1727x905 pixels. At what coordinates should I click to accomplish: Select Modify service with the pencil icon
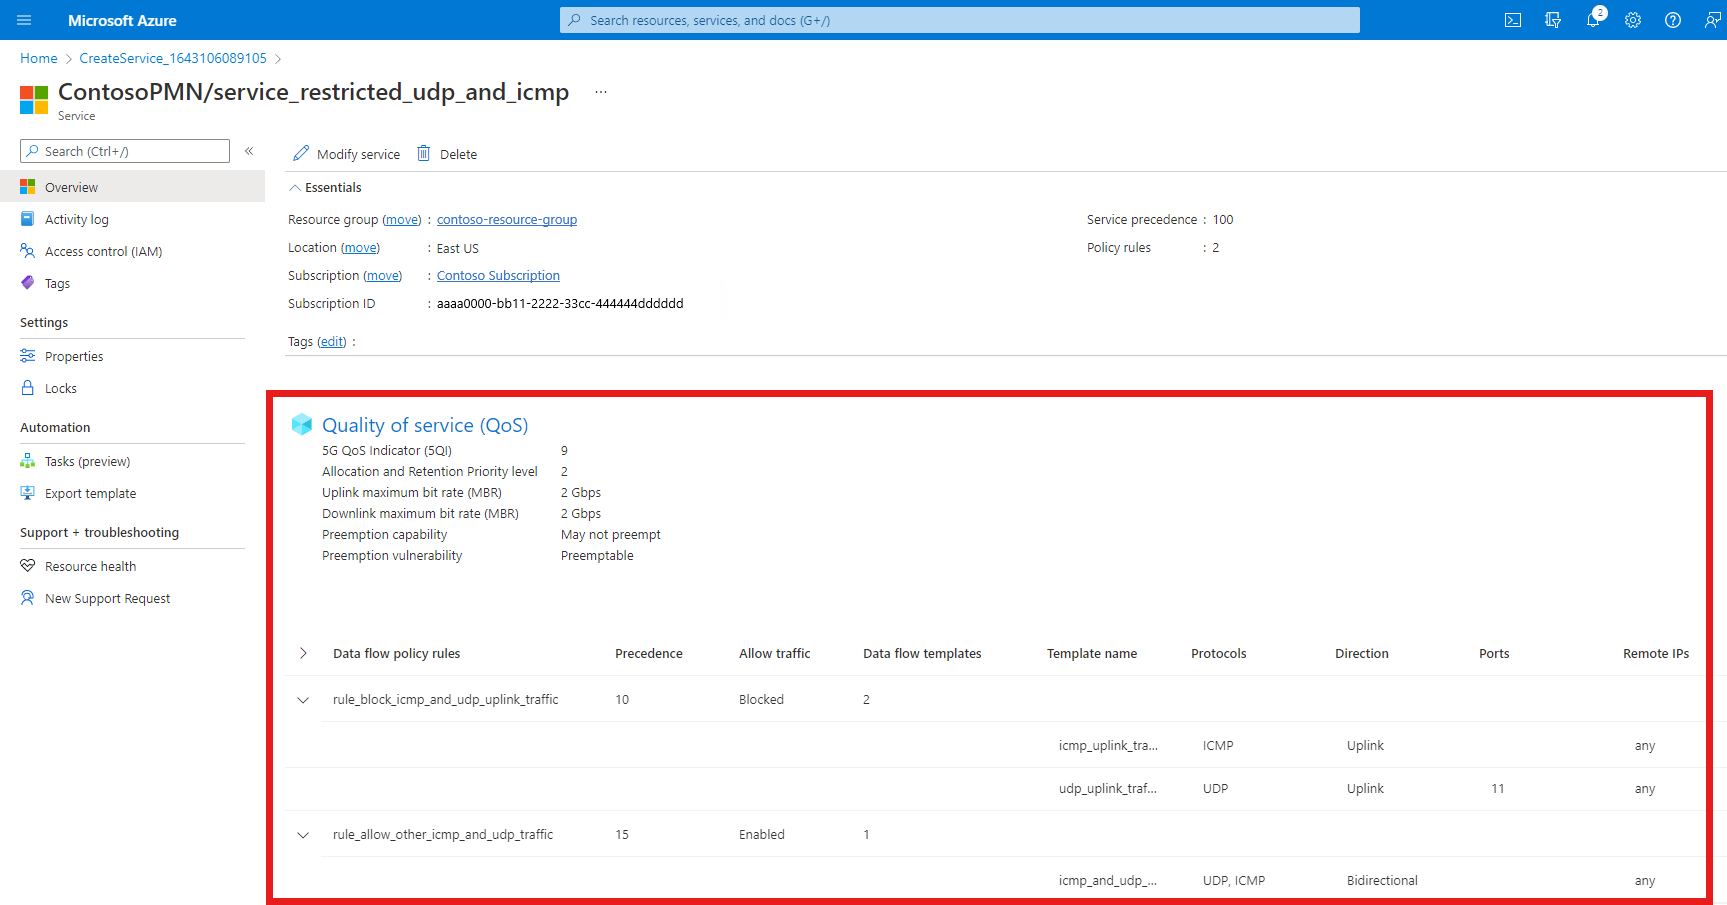[x=345, y=153]
